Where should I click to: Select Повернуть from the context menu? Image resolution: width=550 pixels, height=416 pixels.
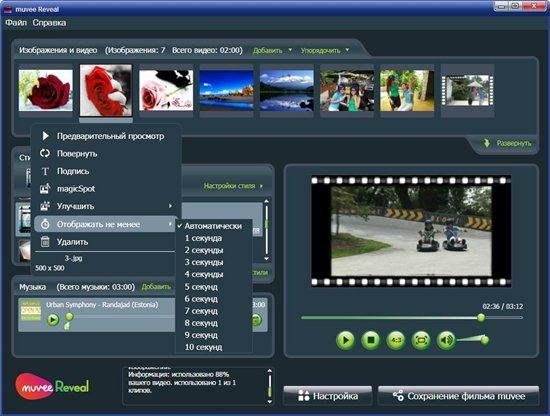point(77,154)
